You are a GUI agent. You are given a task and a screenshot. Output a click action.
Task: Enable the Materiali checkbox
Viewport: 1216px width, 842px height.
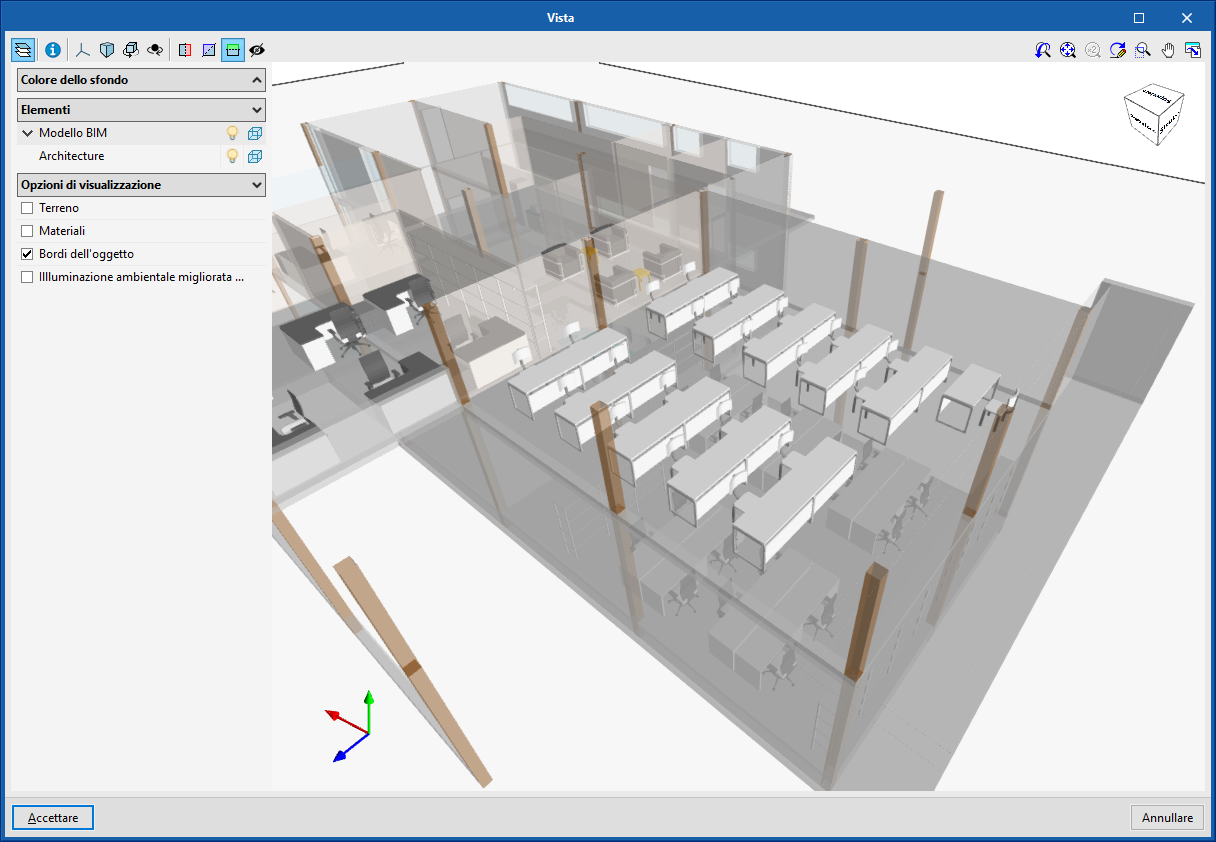pyautogui.click(x=26, y=230)
